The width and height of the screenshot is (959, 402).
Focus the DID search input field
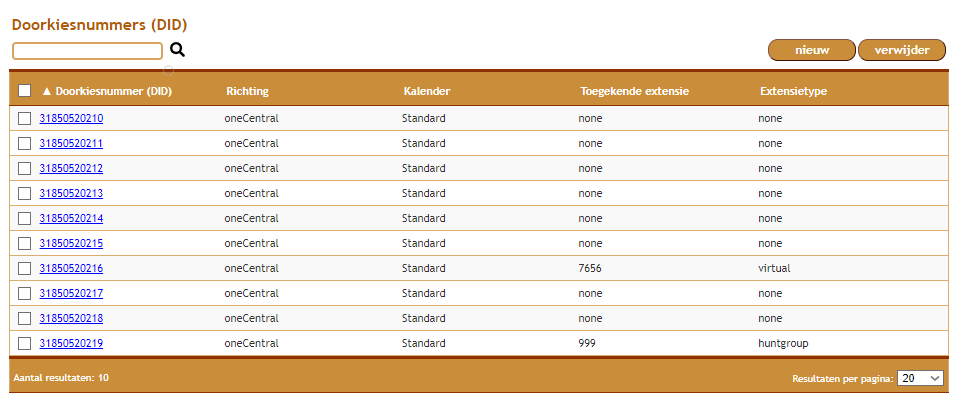(87, 51)
